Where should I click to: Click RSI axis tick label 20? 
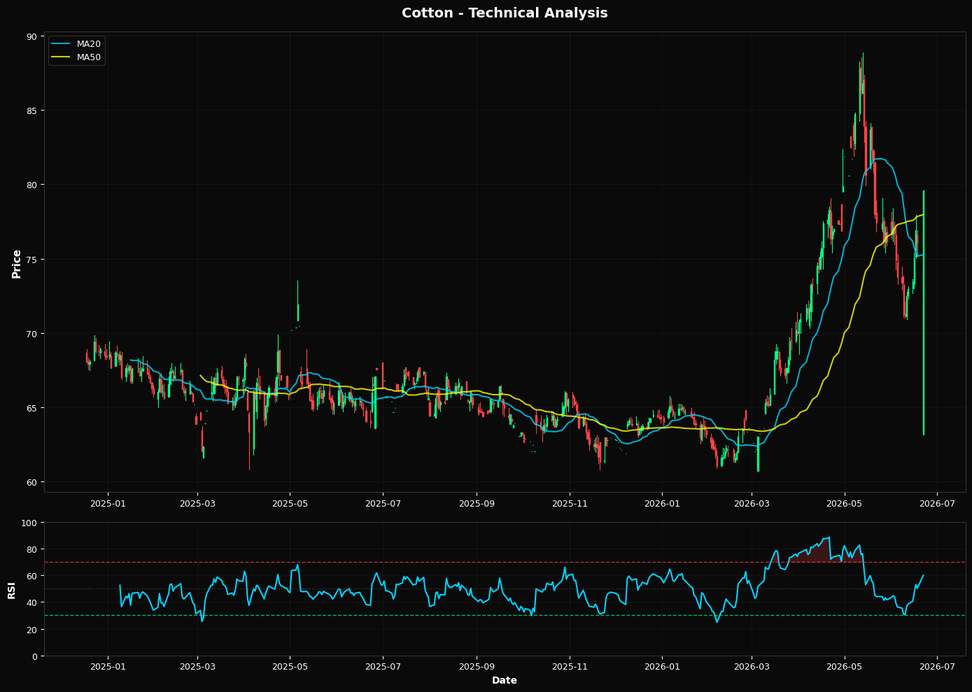point(32,630)
